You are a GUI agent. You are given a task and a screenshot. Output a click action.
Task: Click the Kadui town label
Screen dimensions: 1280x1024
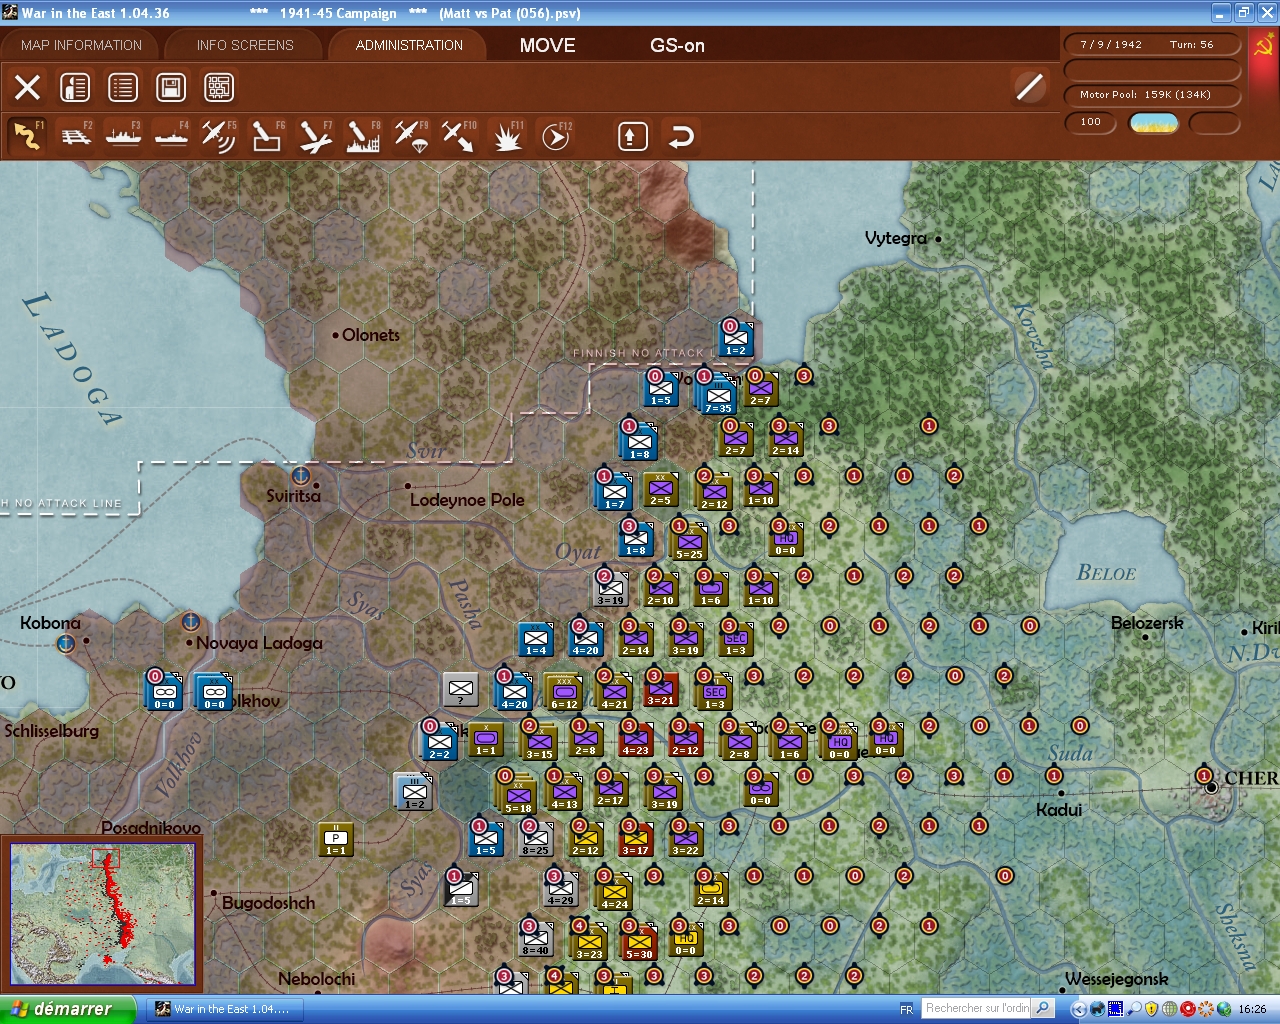[x=1059, y=809]
